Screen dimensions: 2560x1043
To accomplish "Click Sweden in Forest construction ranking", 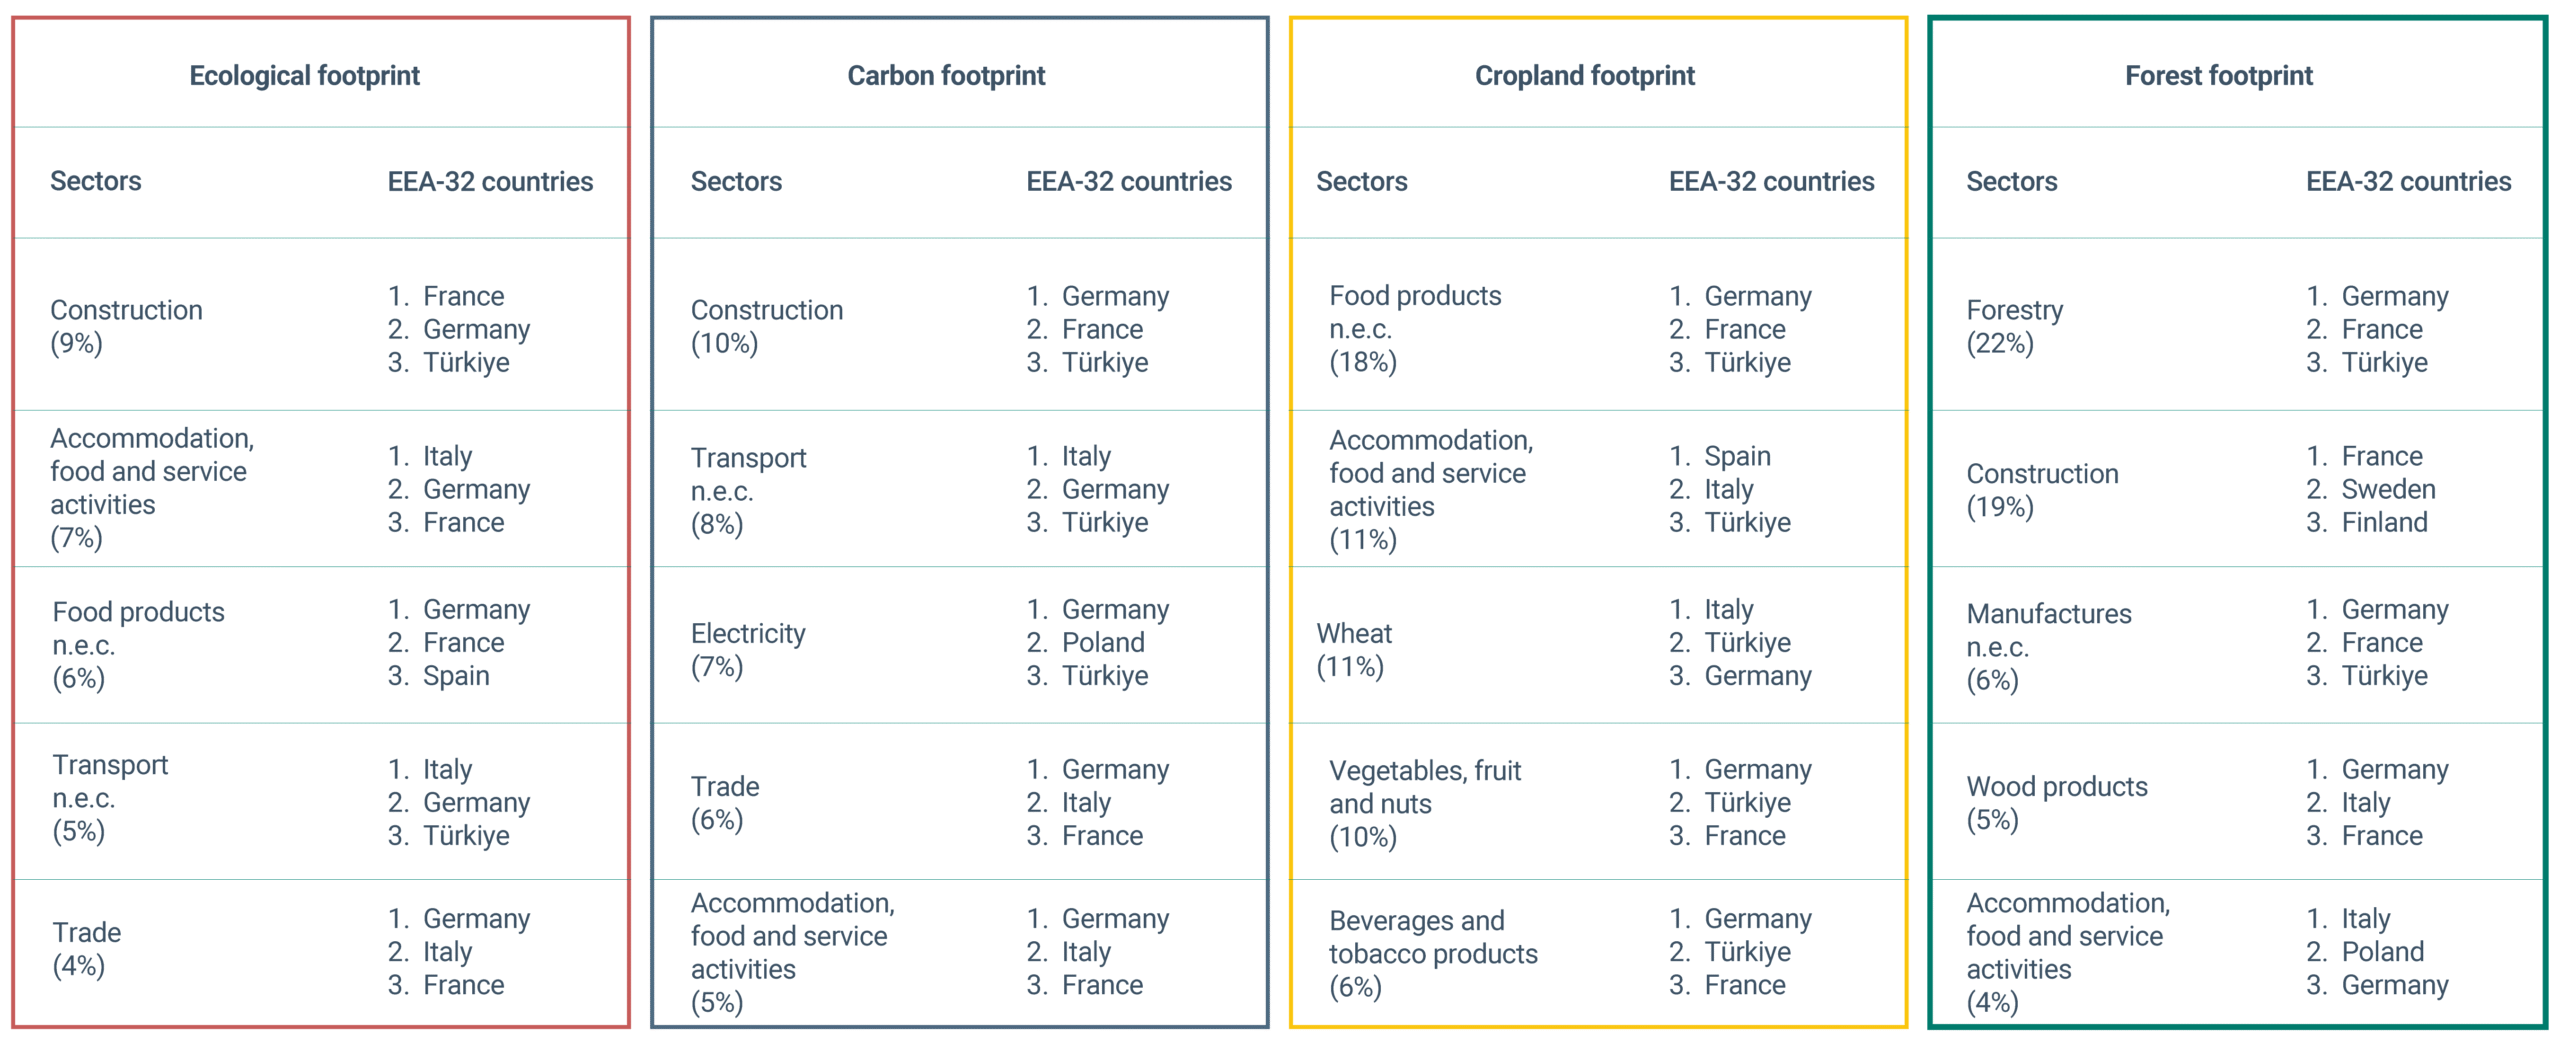I will coord(2388,489).
